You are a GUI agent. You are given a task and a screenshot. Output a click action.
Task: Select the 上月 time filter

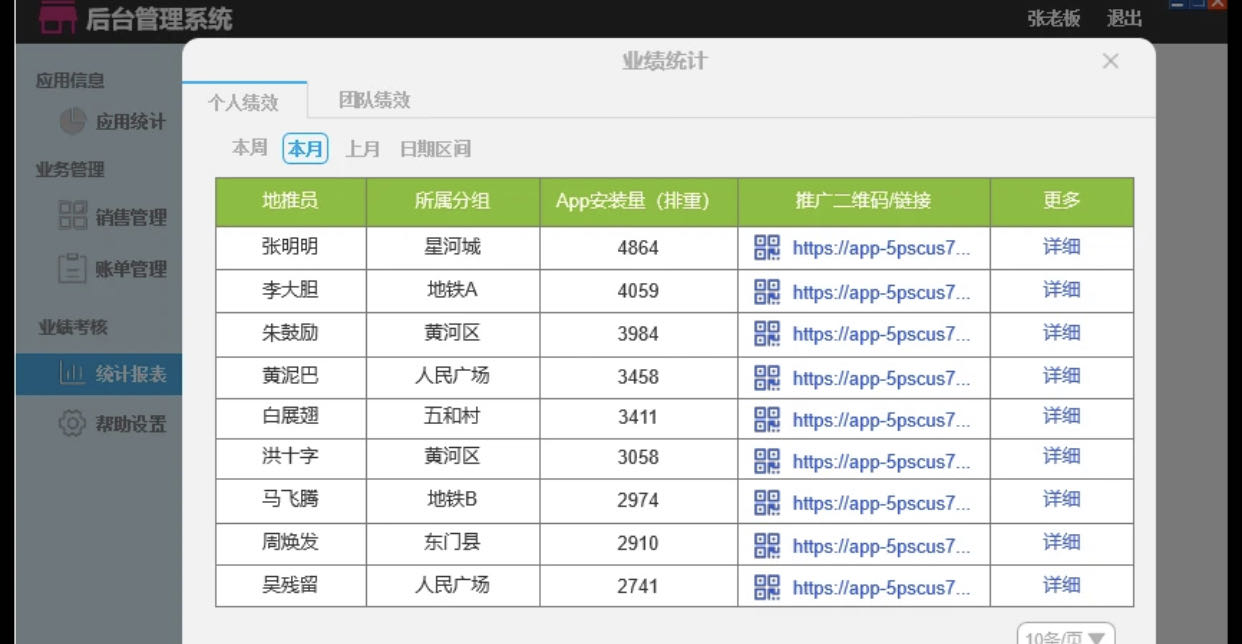pyautogui.click(x=363, y=149)
